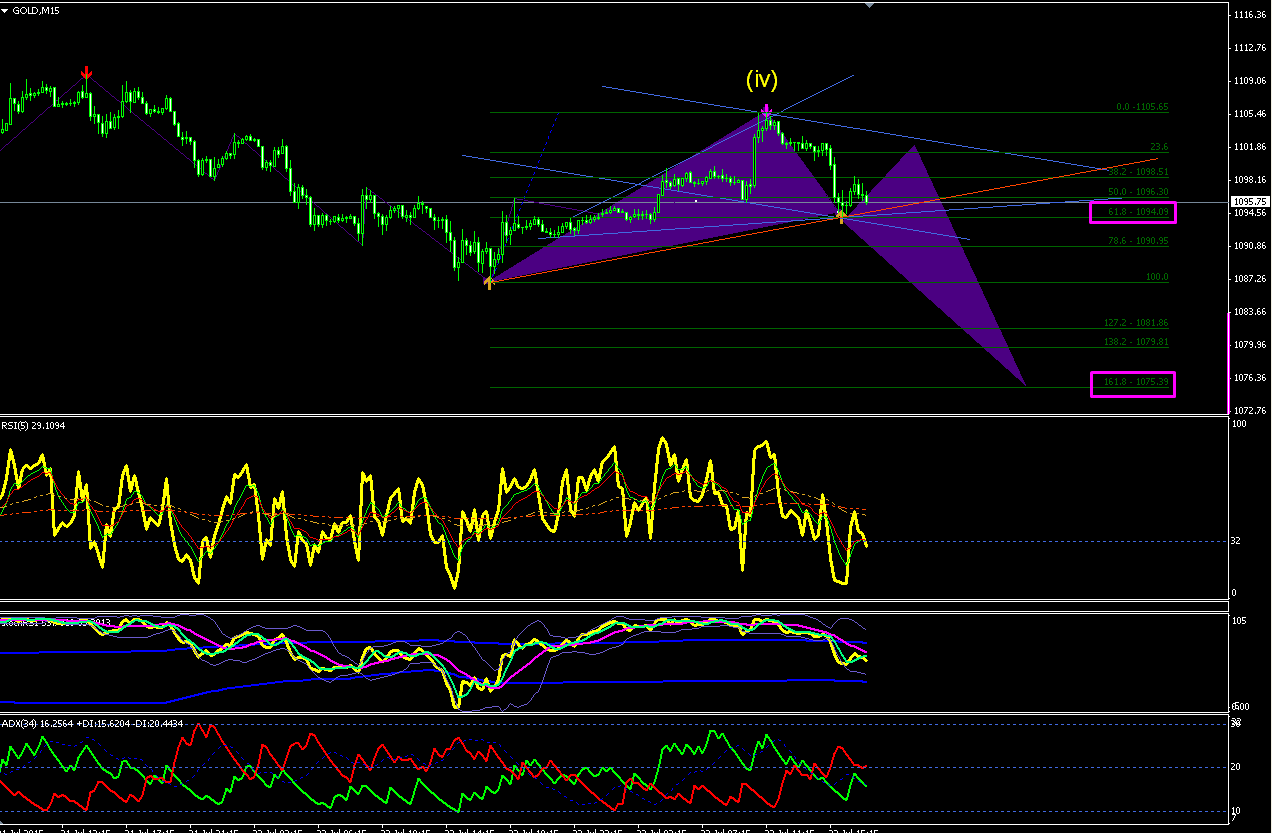Select the magenta arrow below the (iv) label
Screen dimensions: 1272x833
[x=766, y=109]
